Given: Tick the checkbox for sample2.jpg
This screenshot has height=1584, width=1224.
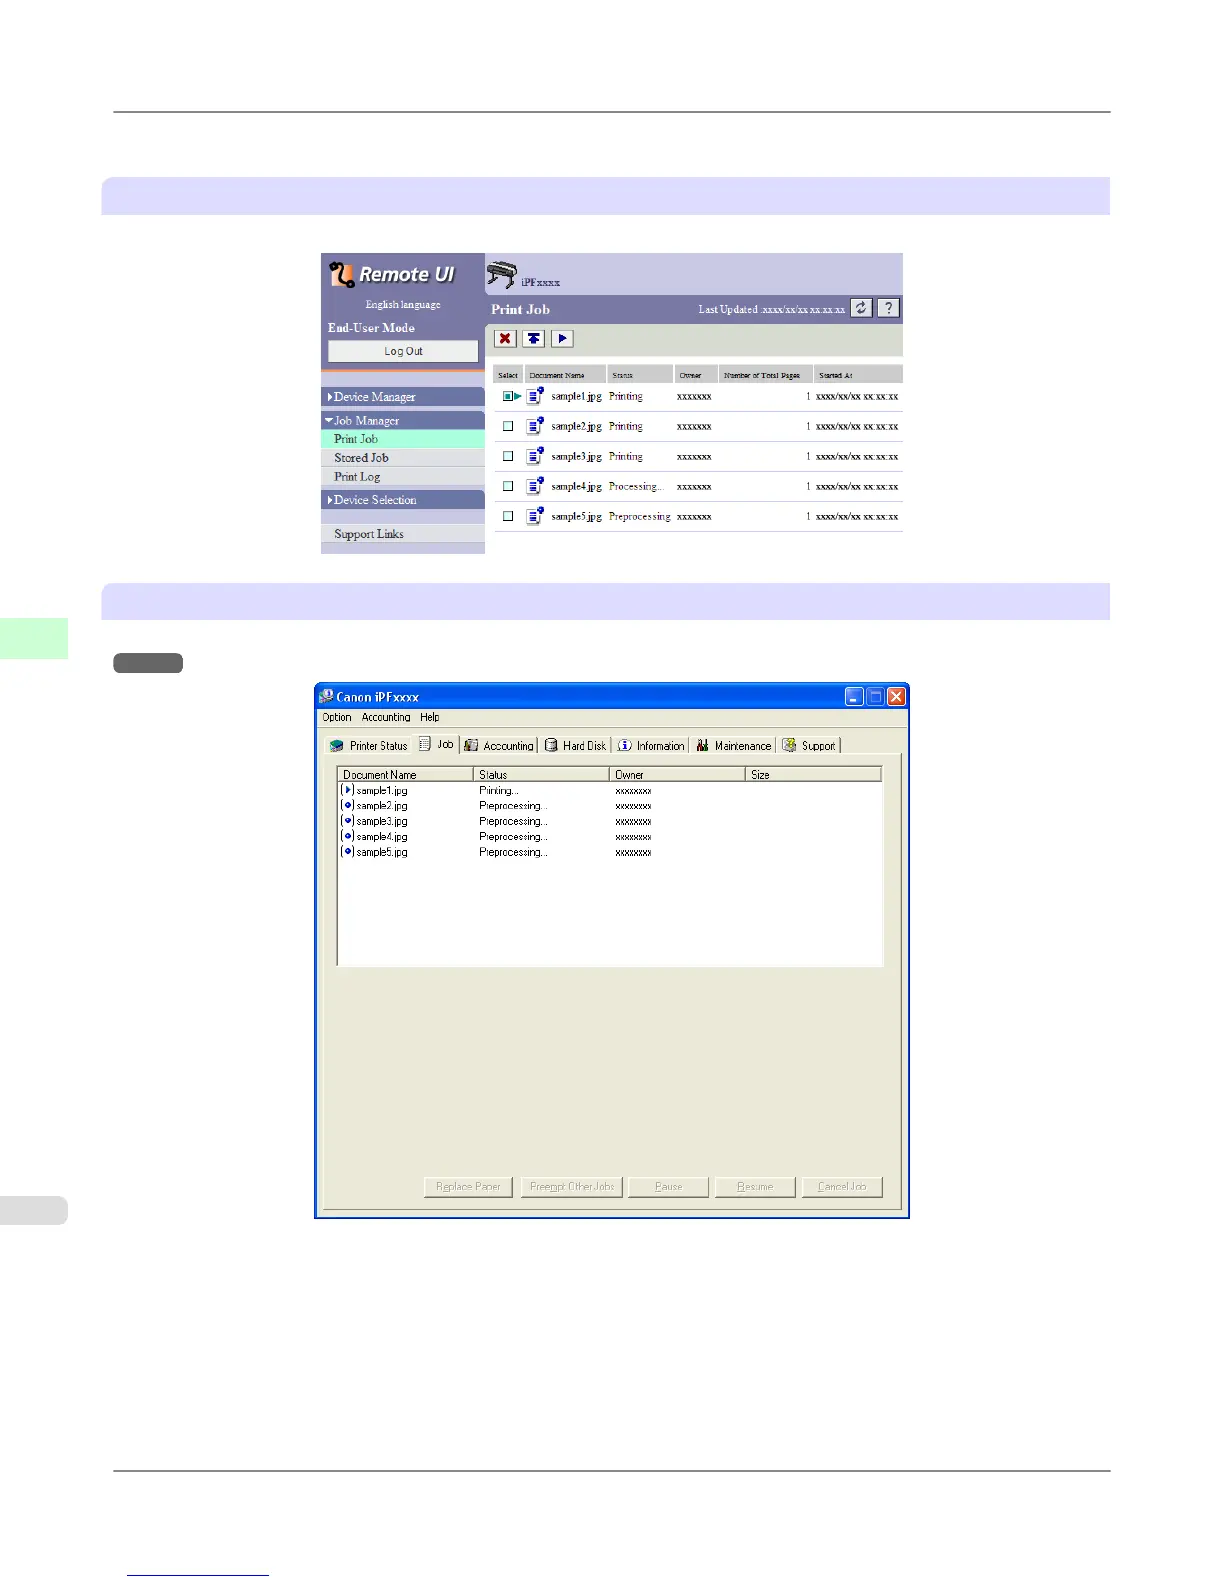Looking at the screenshot, I should pyautogui.click(x=508, y=426).
